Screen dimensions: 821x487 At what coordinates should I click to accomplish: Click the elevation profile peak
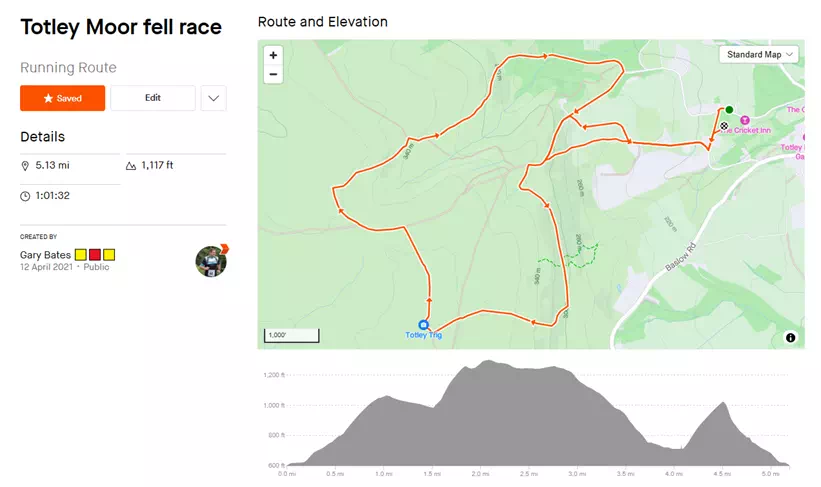[487, 363]
